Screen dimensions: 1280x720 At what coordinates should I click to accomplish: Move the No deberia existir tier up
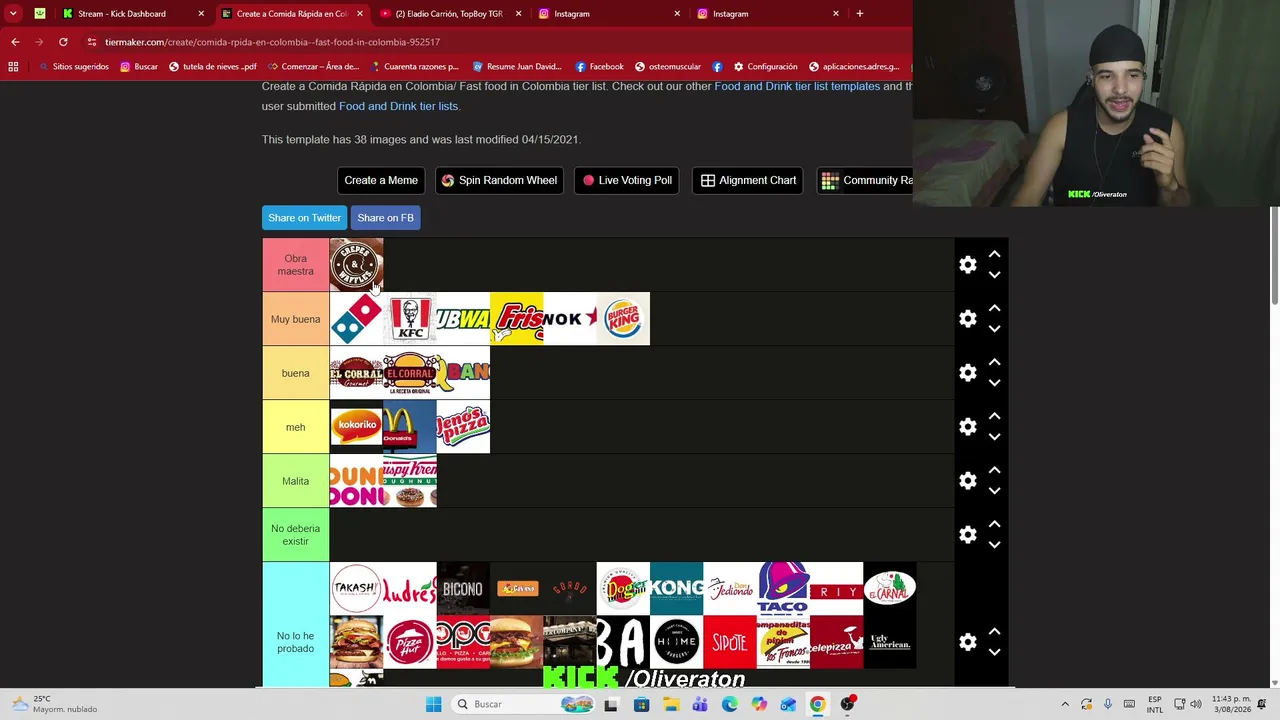tap(994, 525)
